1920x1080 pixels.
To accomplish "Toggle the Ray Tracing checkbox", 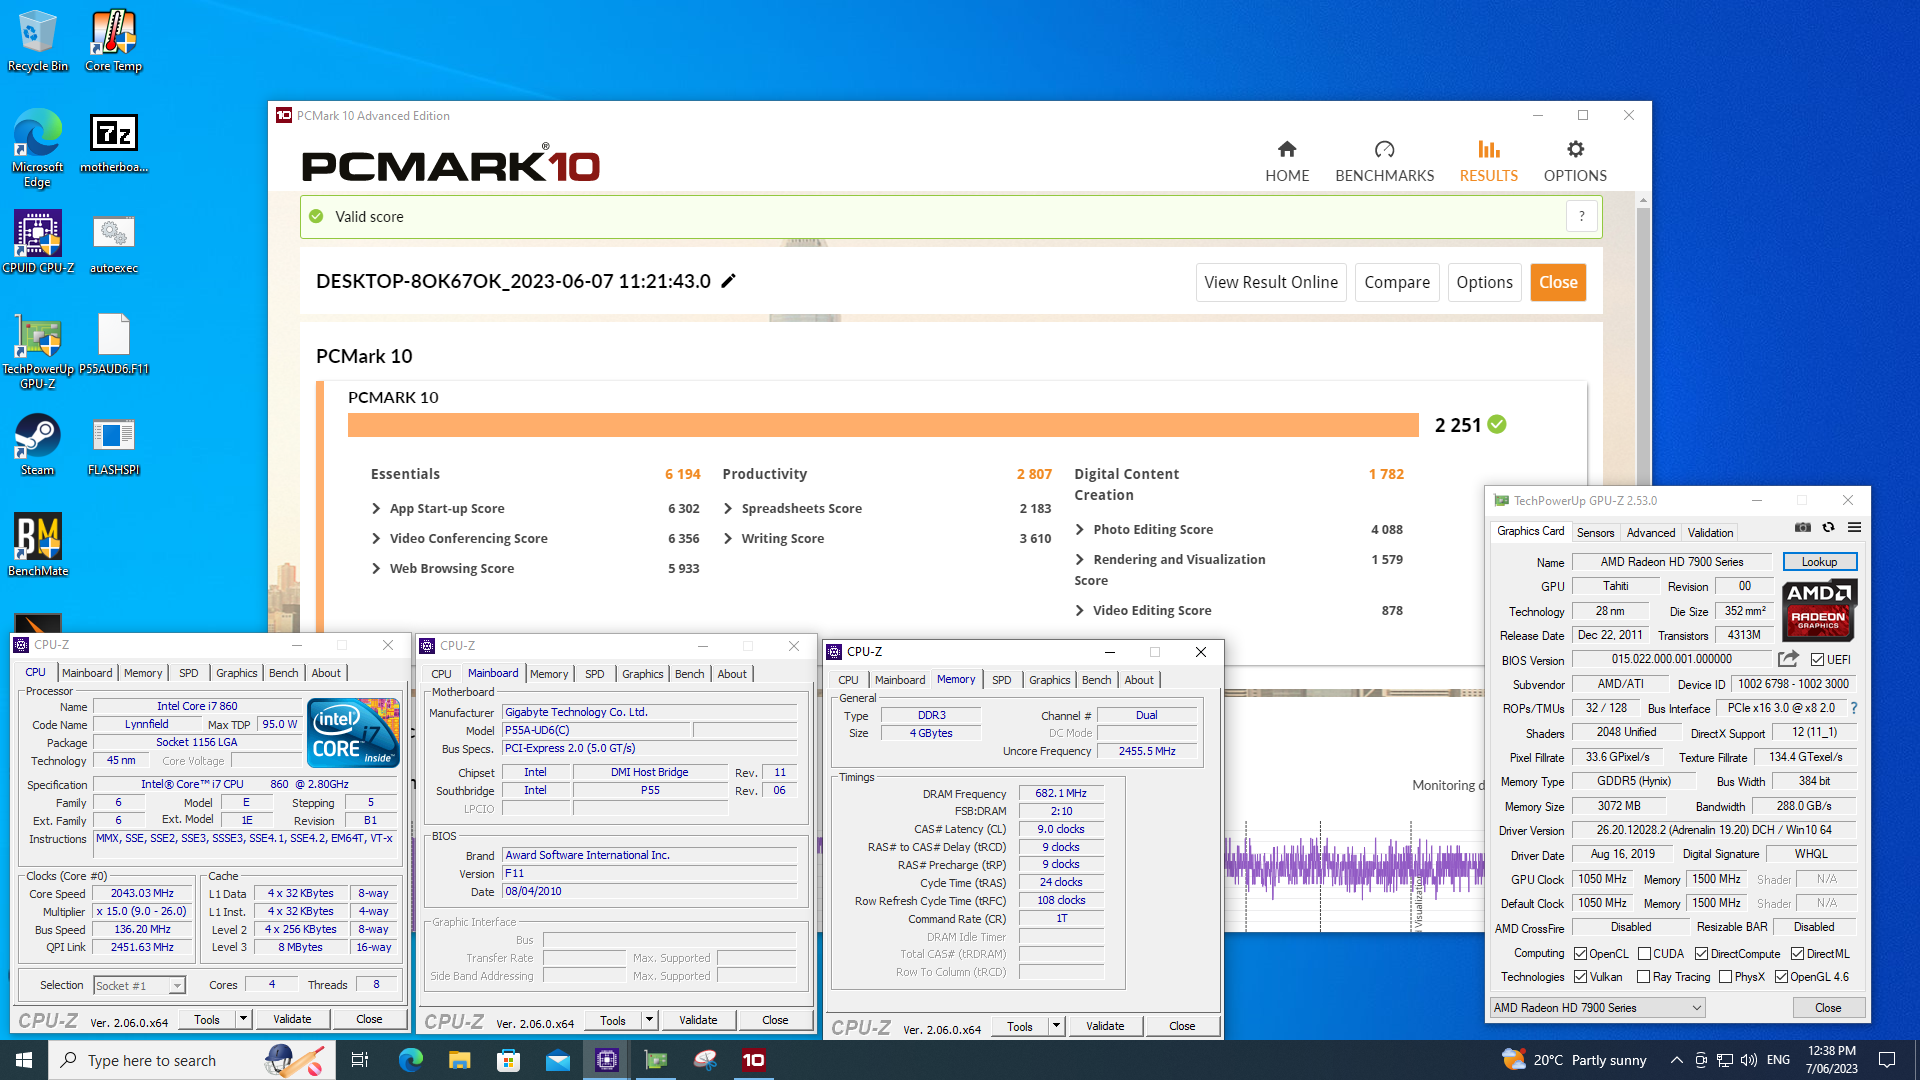I will [1643, 977].
